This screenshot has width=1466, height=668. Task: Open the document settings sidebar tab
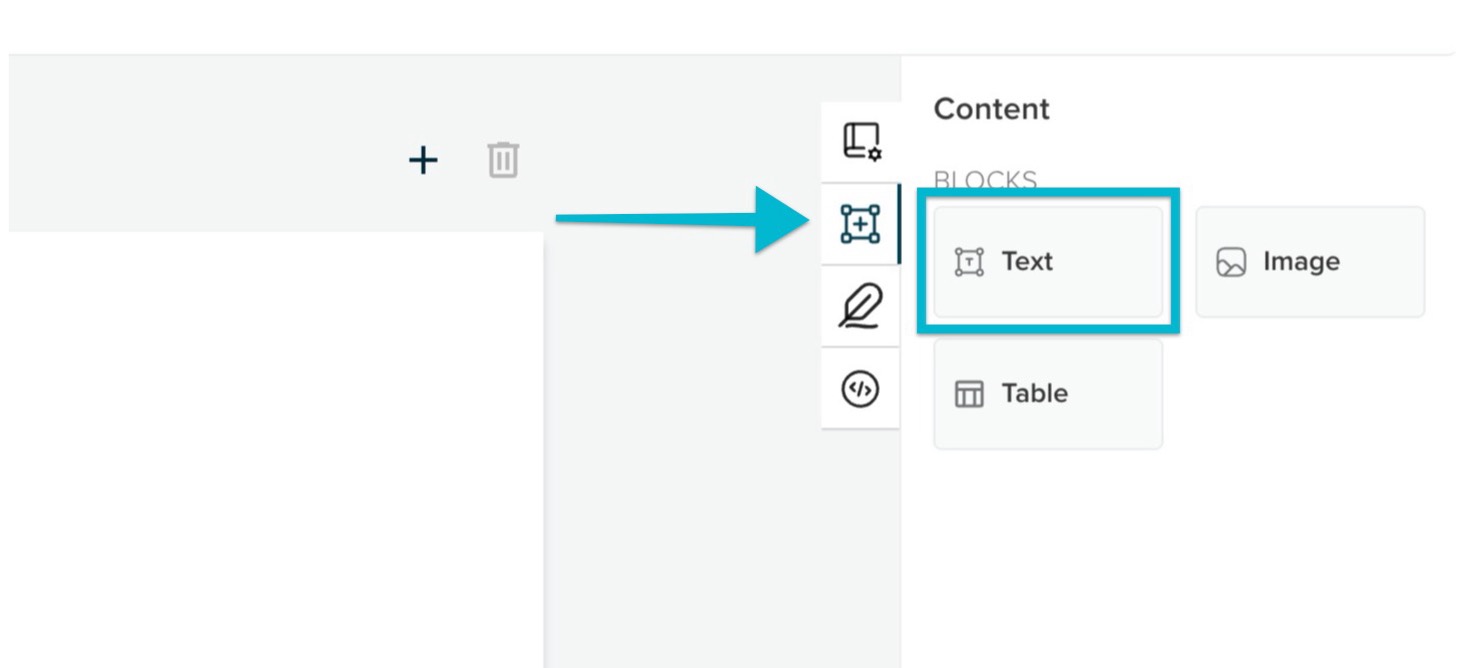[x=861, y=142]
